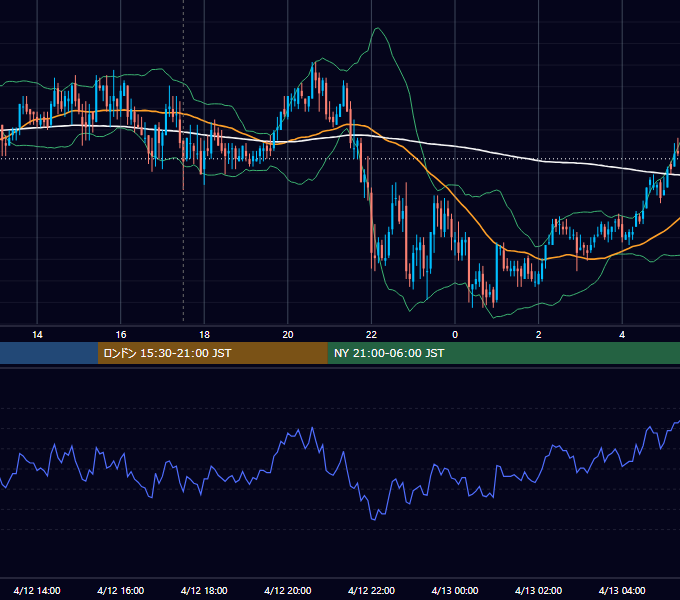Click the hour label 0 on price chart axis

455,334
